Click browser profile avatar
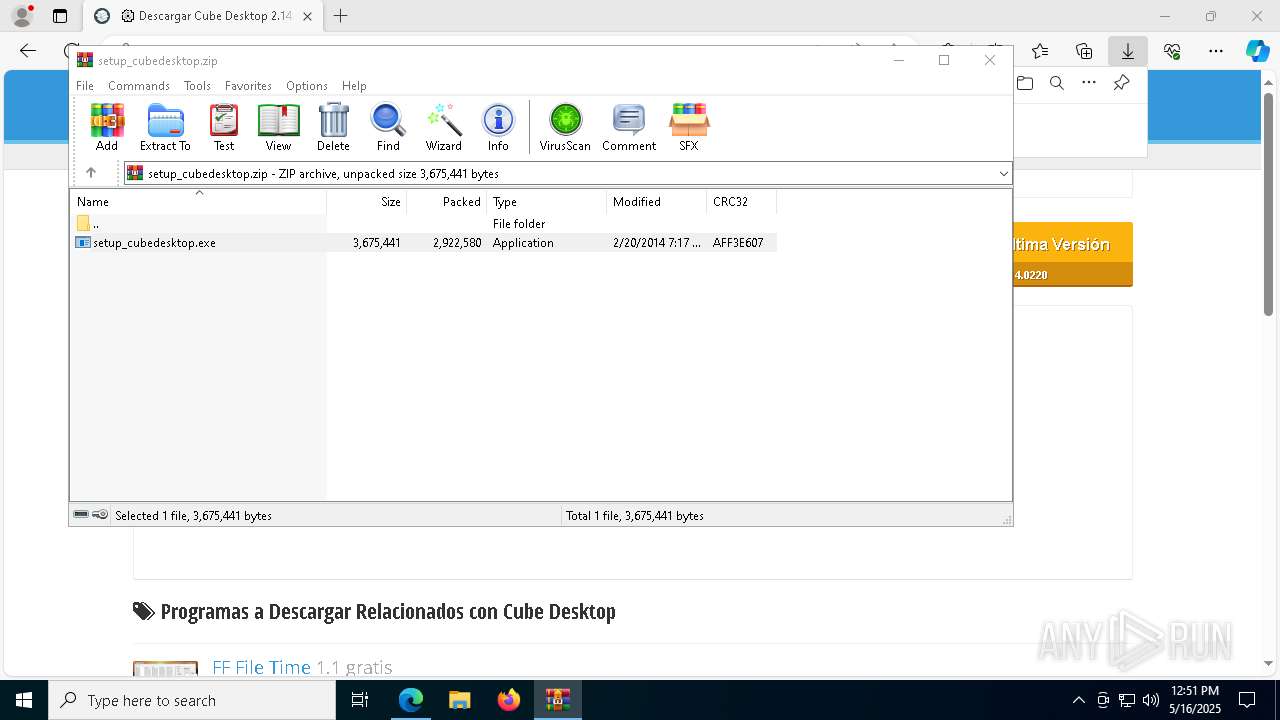The height and width of the screenshot is (720, 1280). tap(22, 16)
